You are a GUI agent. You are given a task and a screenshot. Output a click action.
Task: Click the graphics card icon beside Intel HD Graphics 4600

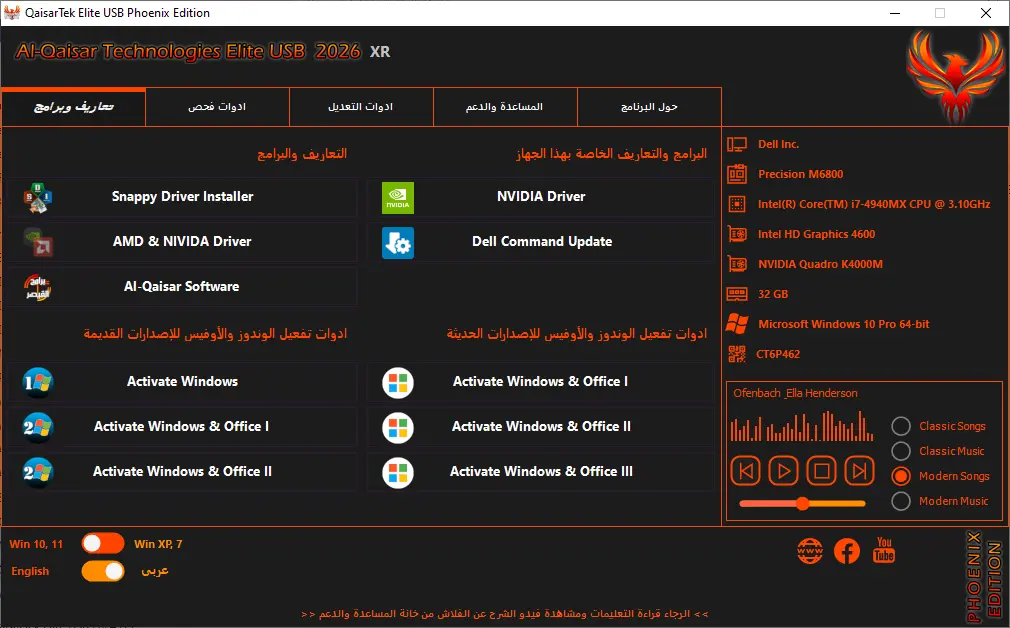737,234
